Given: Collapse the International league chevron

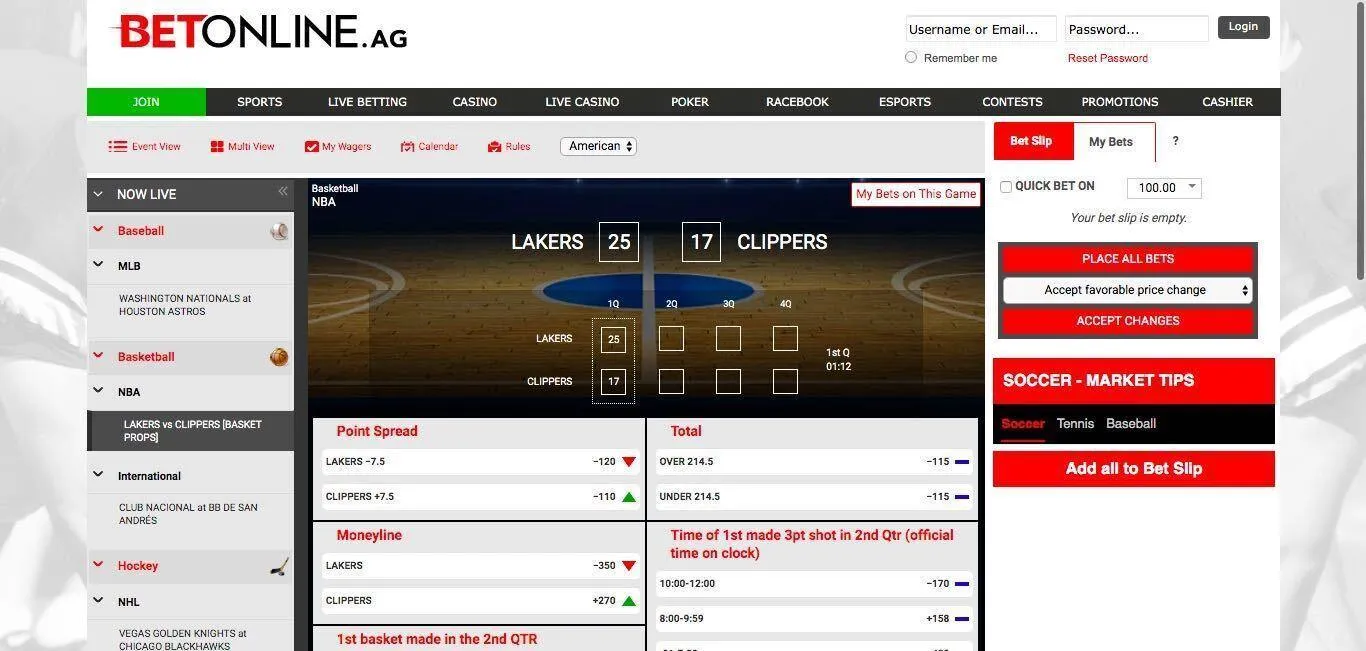Looking at the screenshot, I should pos(98,475).
